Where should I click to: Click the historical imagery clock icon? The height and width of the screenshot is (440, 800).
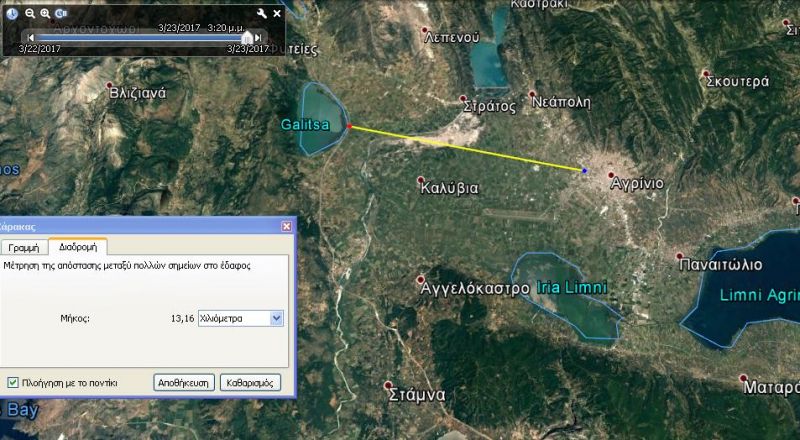[11, 13]
